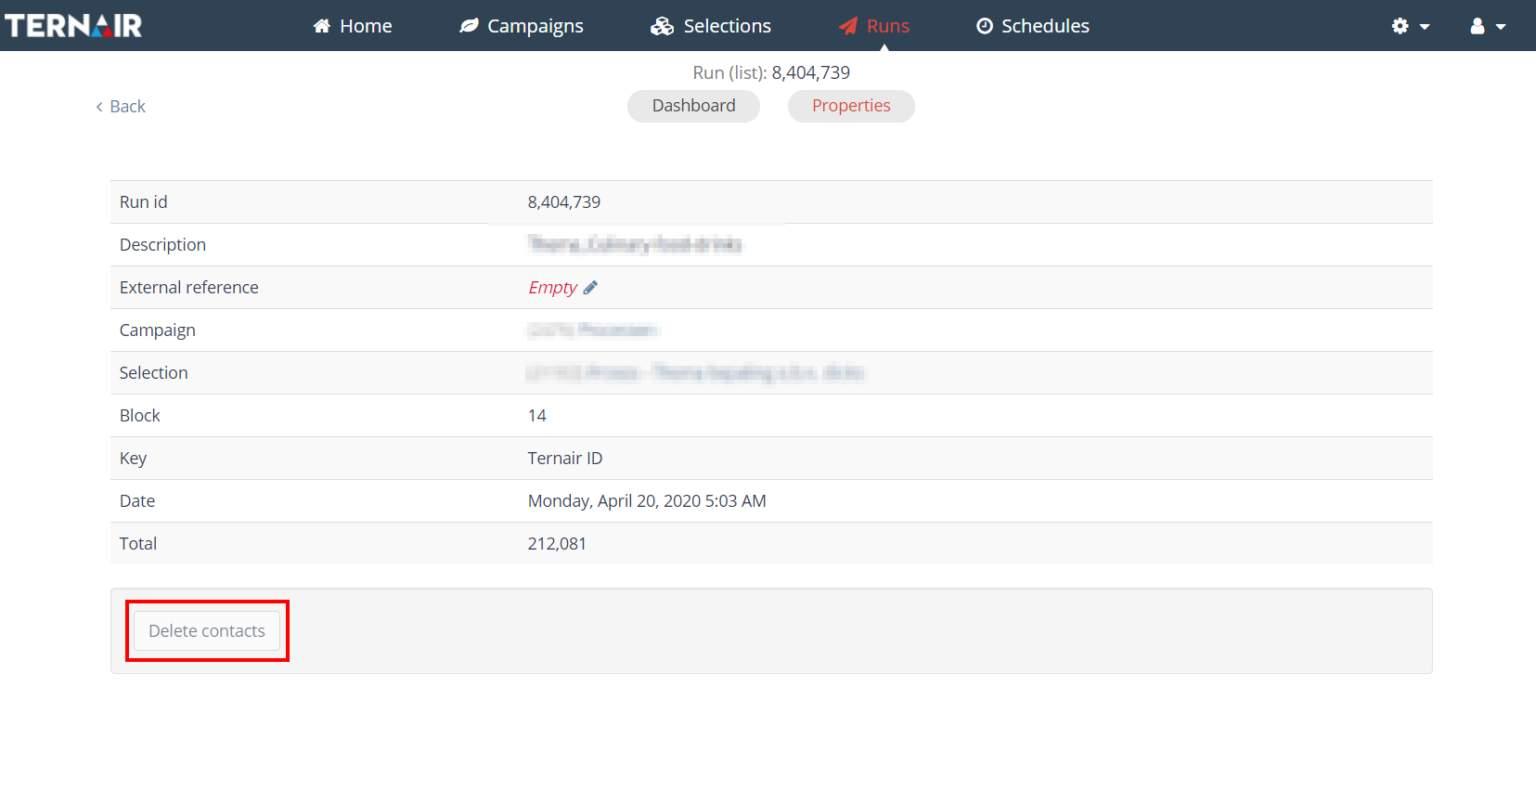Image resolution: width=1536 pixels, height=803 pixels.
Task: Open the settings gear menu
Action: pos(1410,26)
